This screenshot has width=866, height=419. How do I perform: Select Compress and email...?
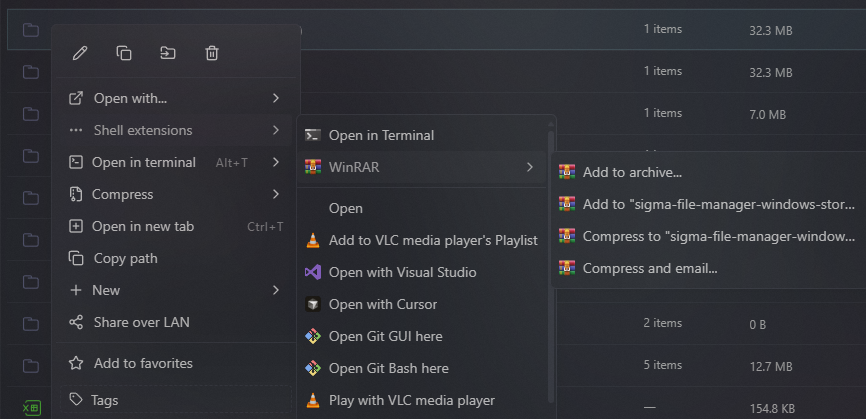(x=710, y=268)
